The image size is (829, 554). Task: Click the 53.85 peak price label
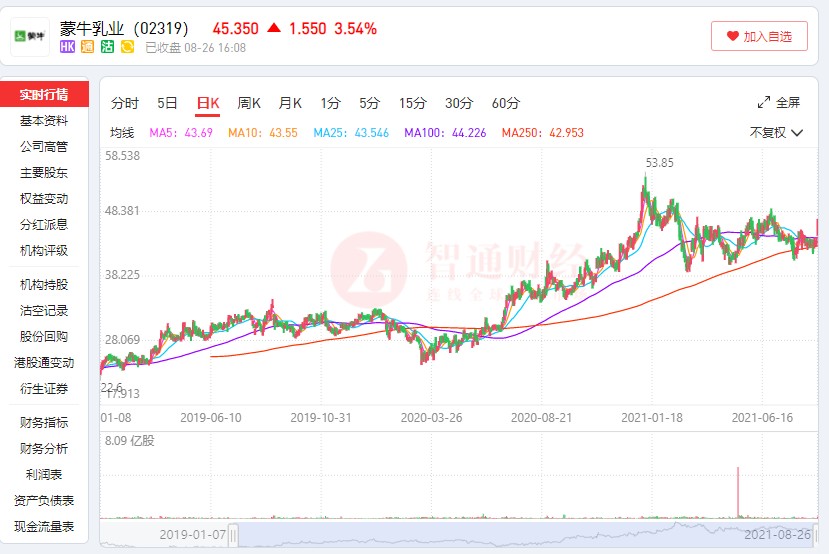click(660, 163)
